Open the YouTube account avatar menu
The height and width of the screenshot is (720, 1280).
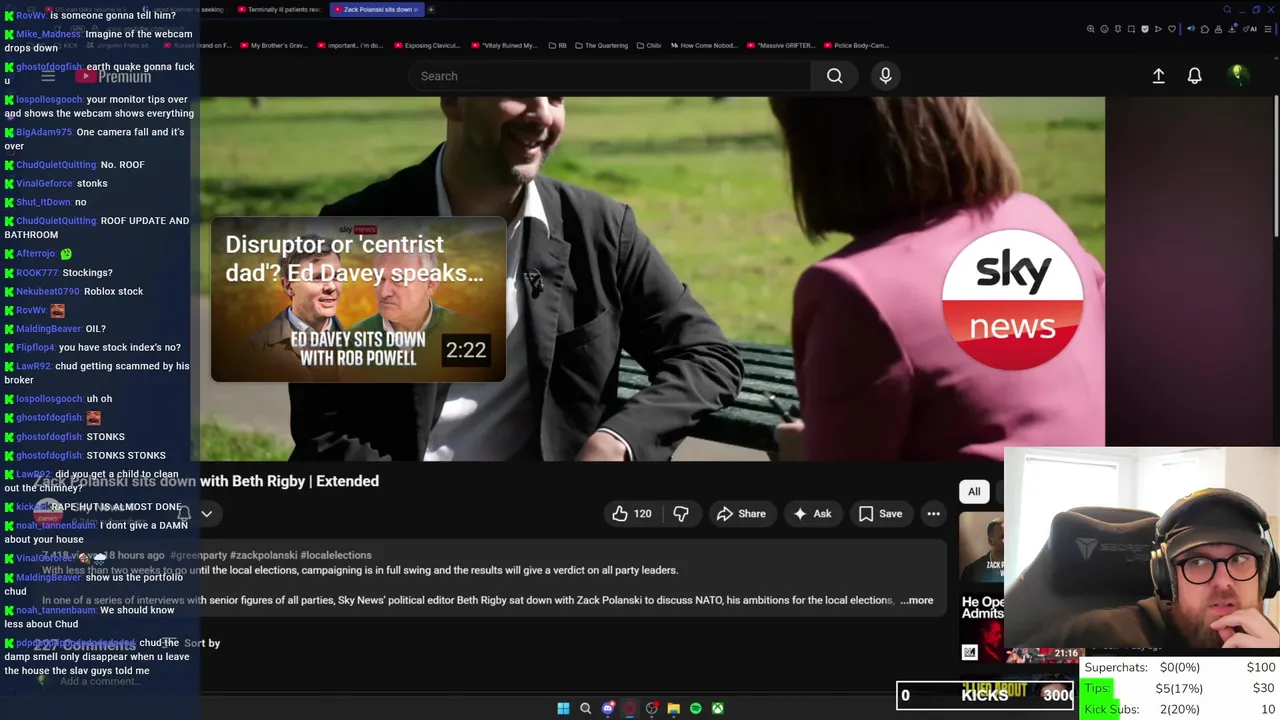[x=1237, y=75]
